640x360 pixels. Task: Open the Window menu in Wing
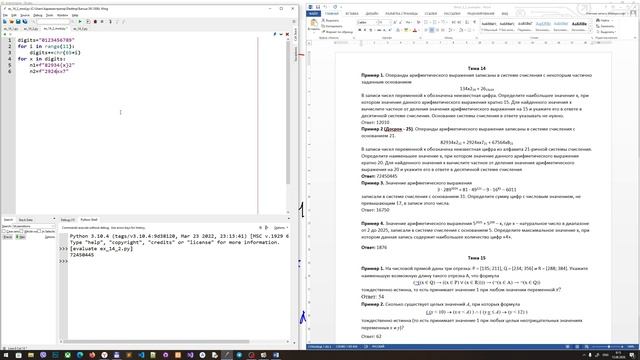(62, 15)
